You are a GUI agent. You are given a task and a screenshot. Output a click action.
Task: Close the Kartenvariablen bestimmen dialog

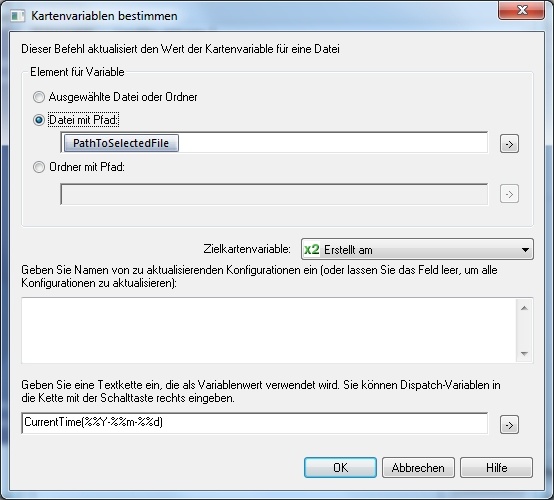pos(521,10)
